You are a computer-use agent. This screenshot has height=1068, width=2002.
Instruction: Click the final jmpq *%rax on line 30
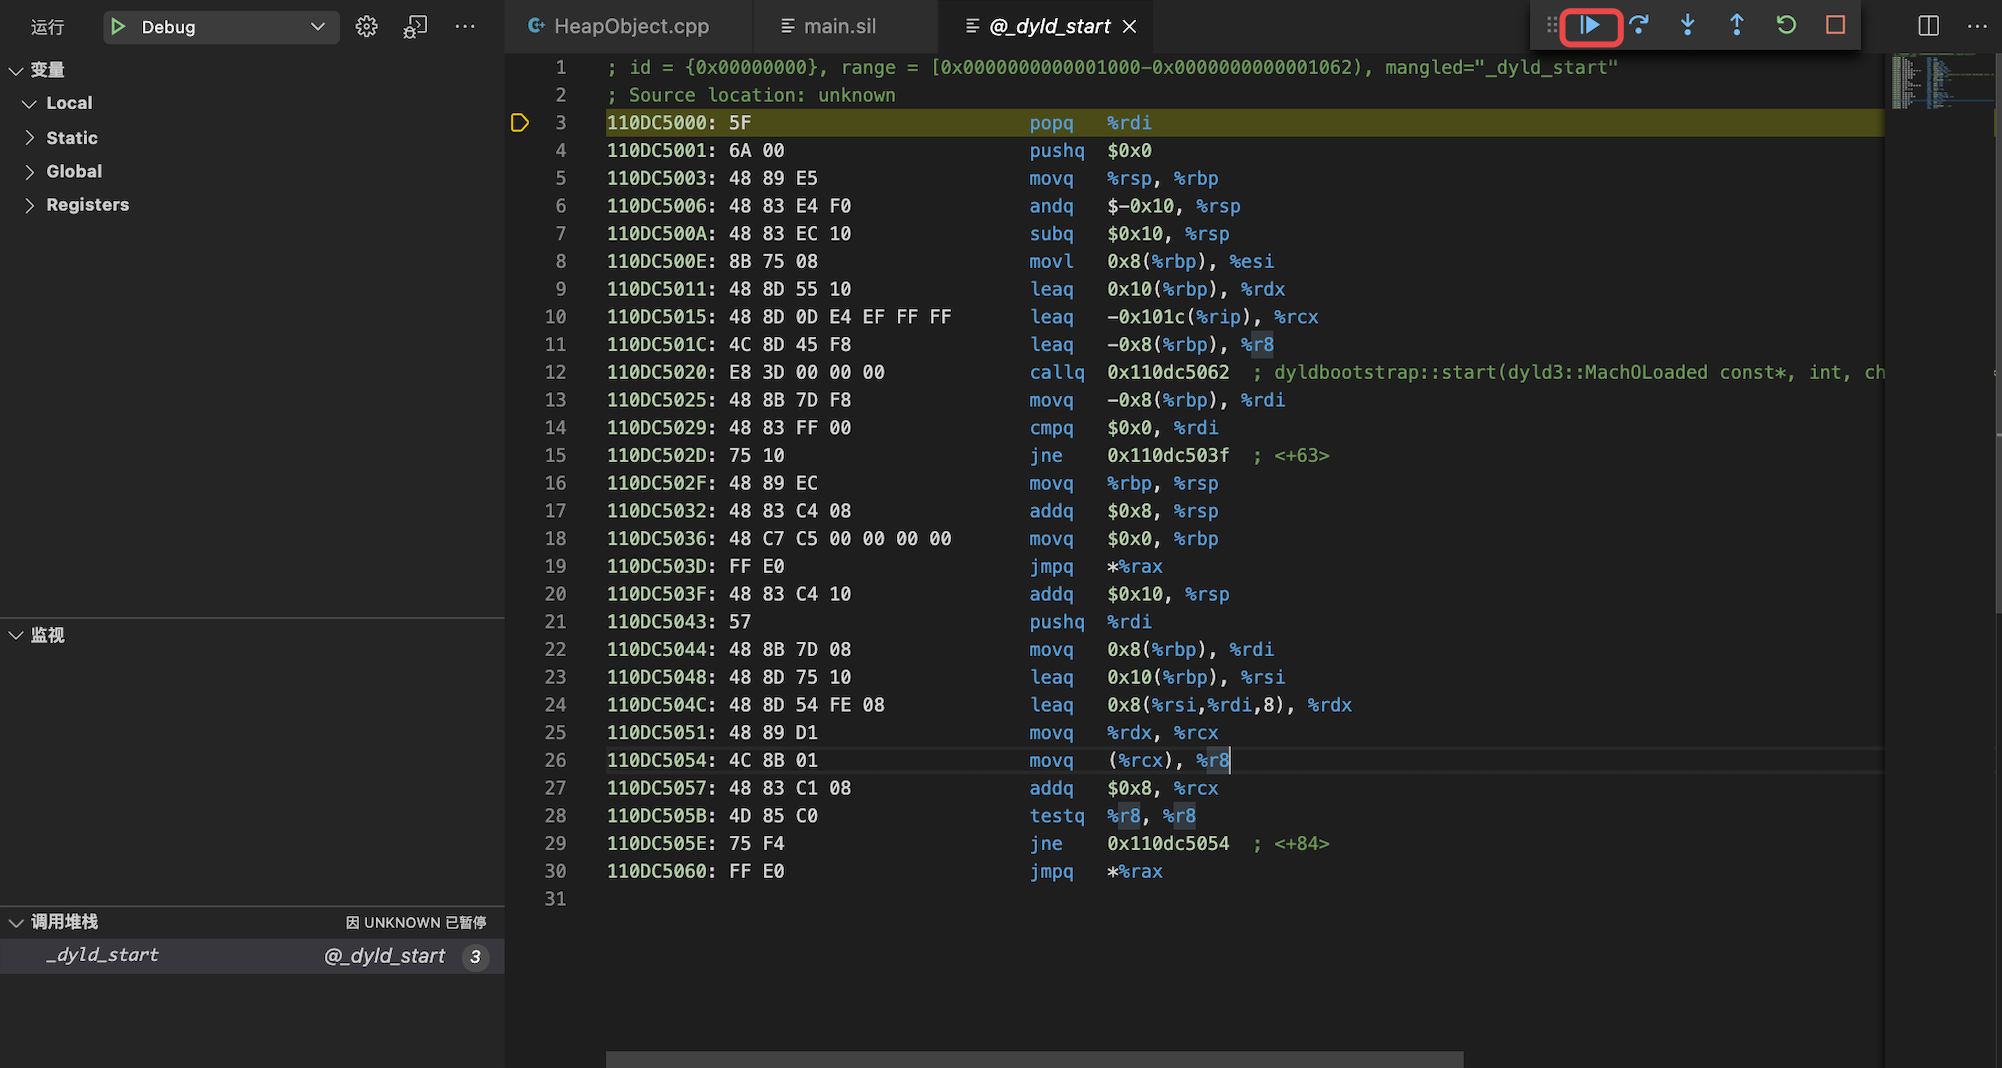(1096, 871)
